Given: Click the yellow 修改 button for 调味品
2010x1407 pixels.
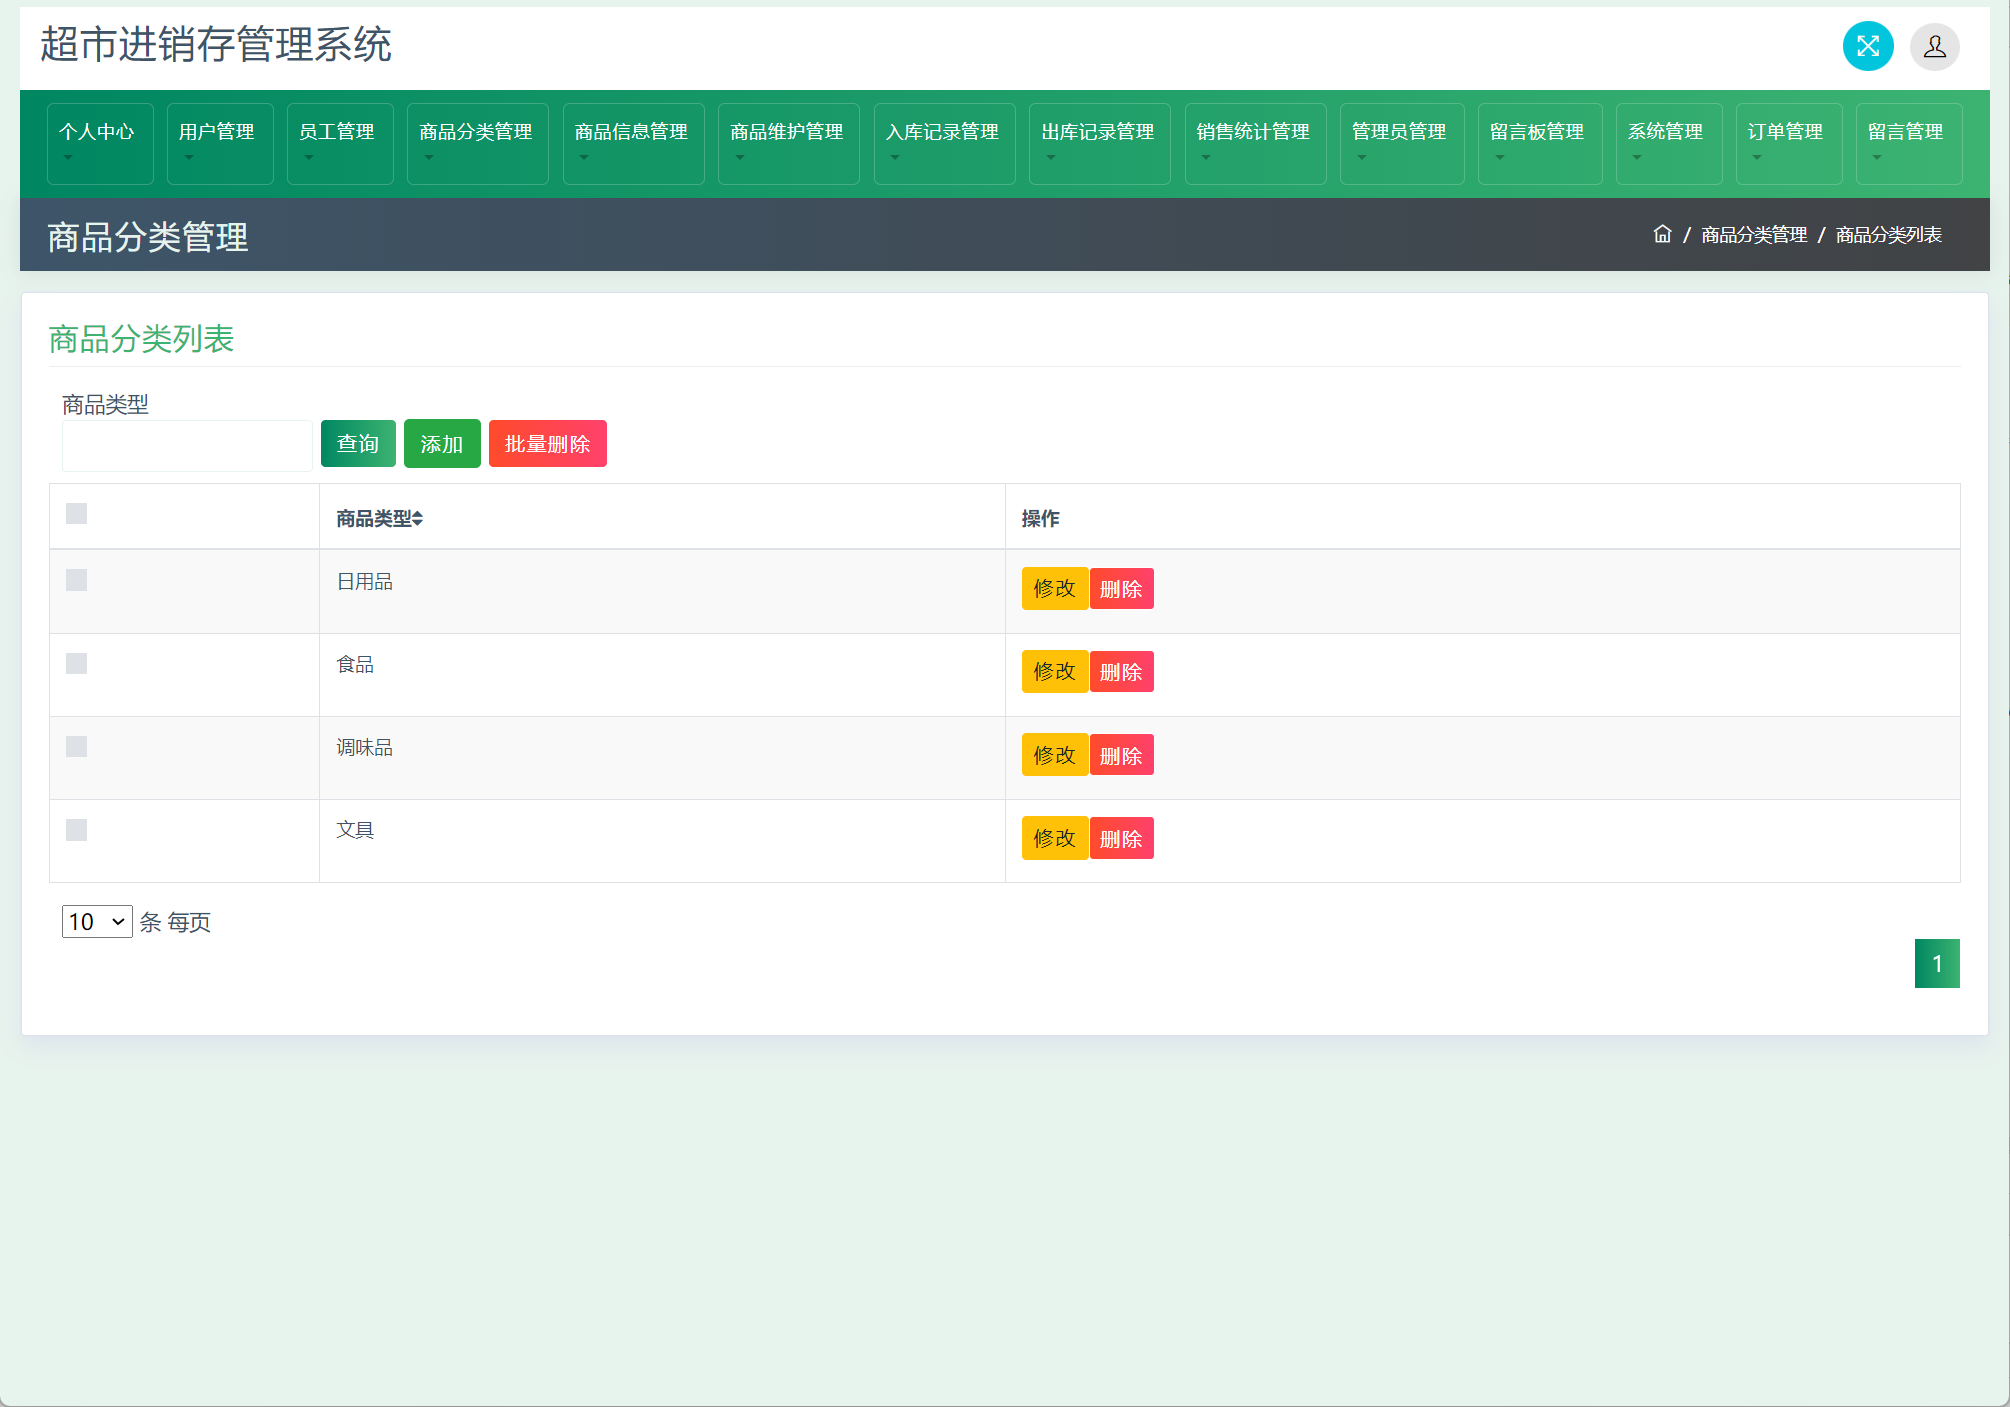Looking at the screenshot, I should 1054,755.
